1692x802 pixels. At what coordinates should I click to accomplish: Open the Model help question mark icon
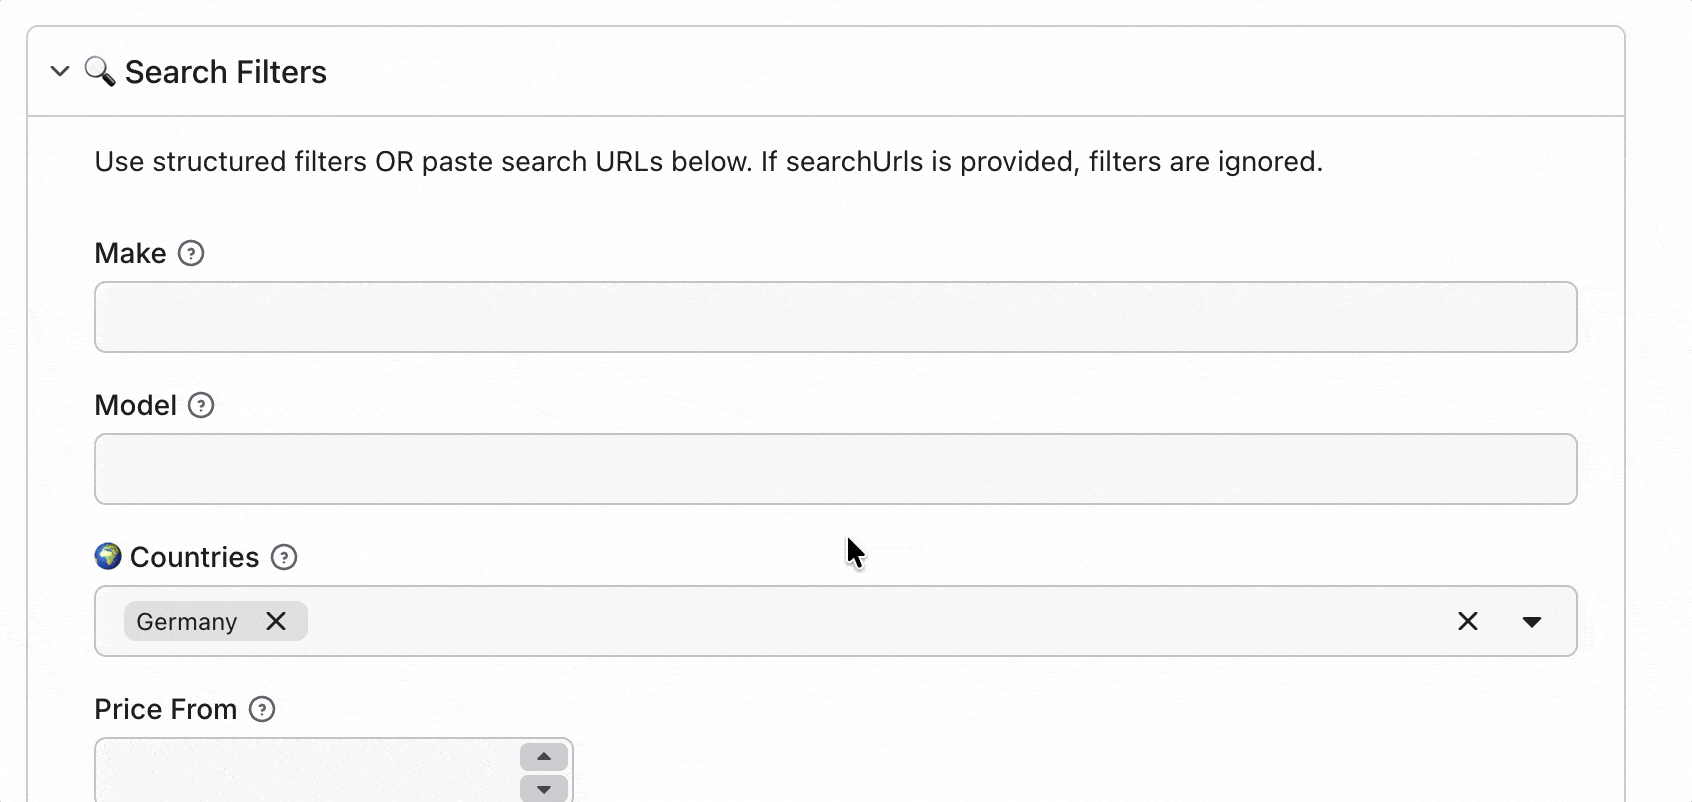pyautogui.click(x=201, y=405)
